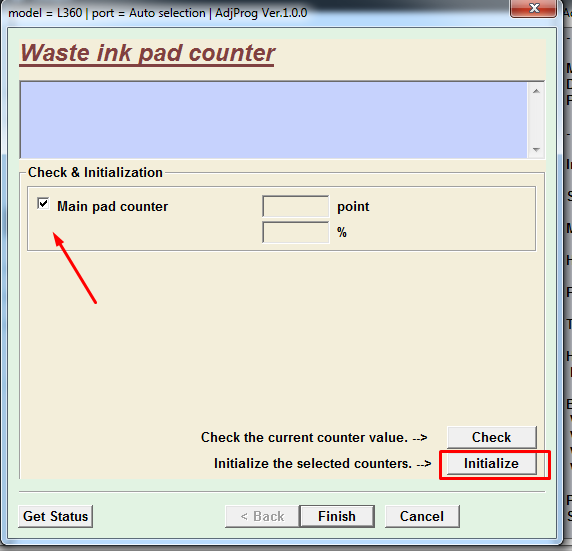Click the Initialize button
The image size is (572, 551).
pos(492,463)
